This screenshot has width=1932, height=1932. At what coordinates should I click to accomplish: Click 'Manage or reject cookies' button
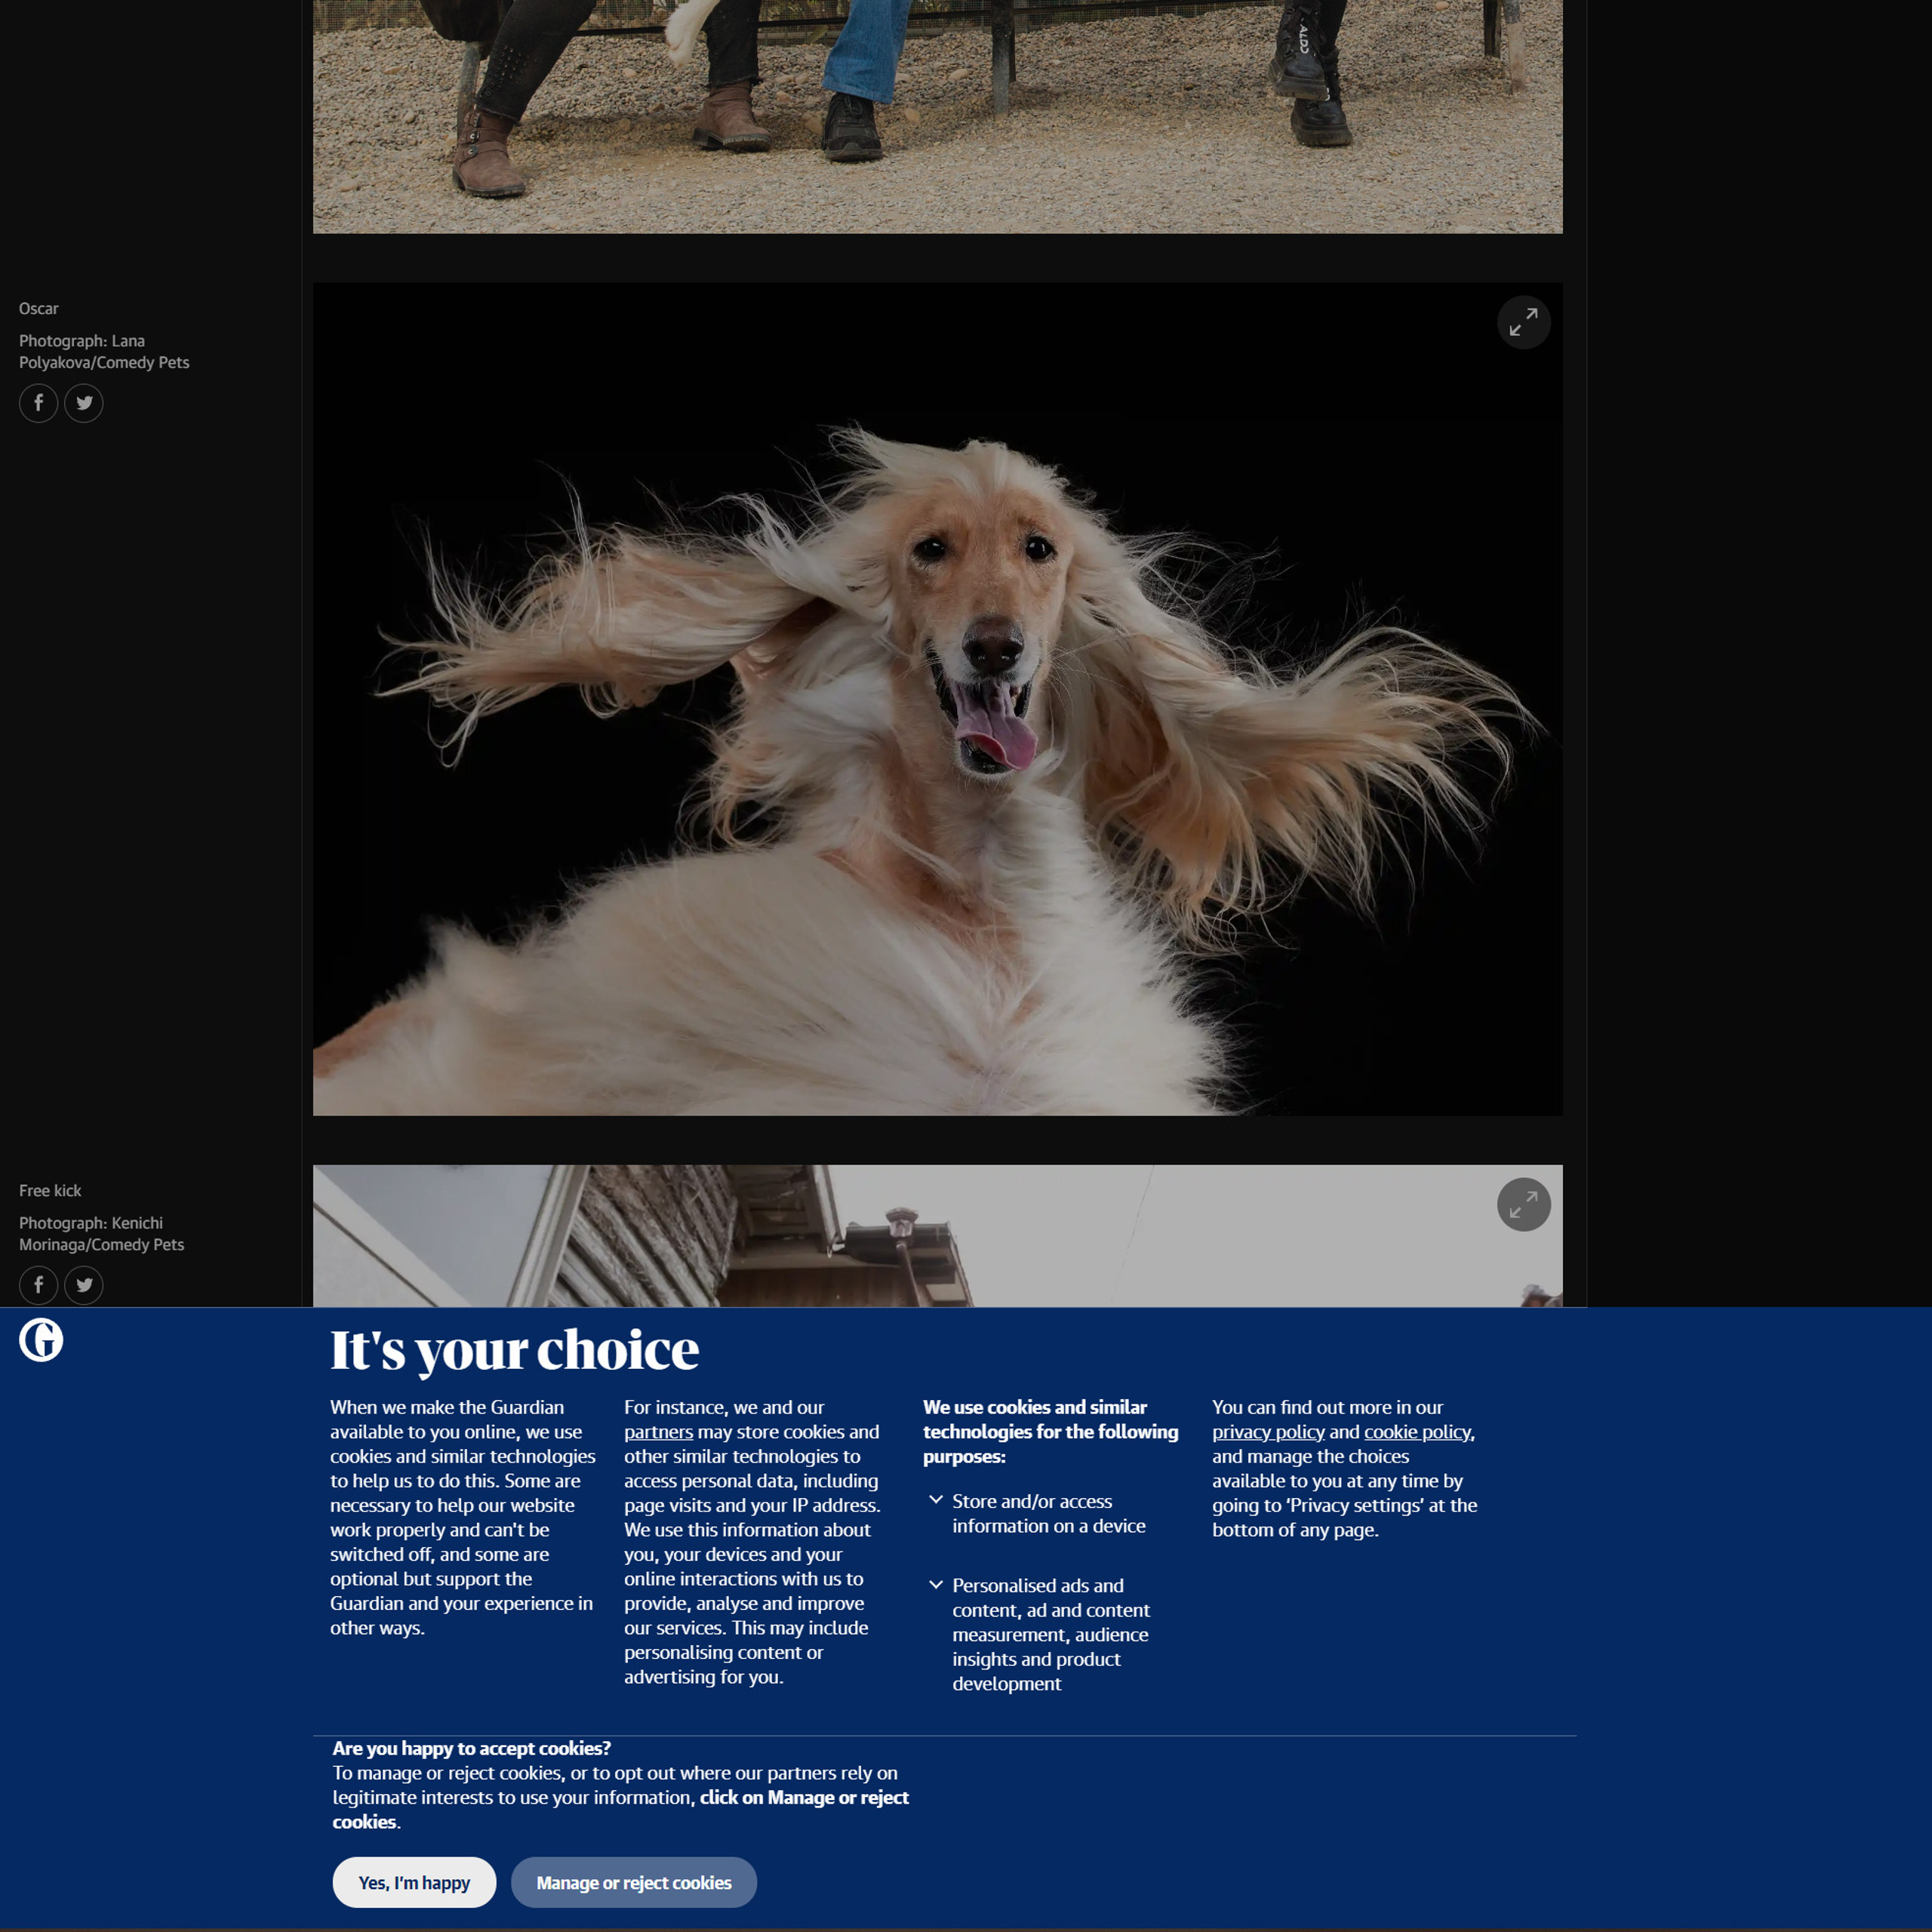pos(633,1883)
